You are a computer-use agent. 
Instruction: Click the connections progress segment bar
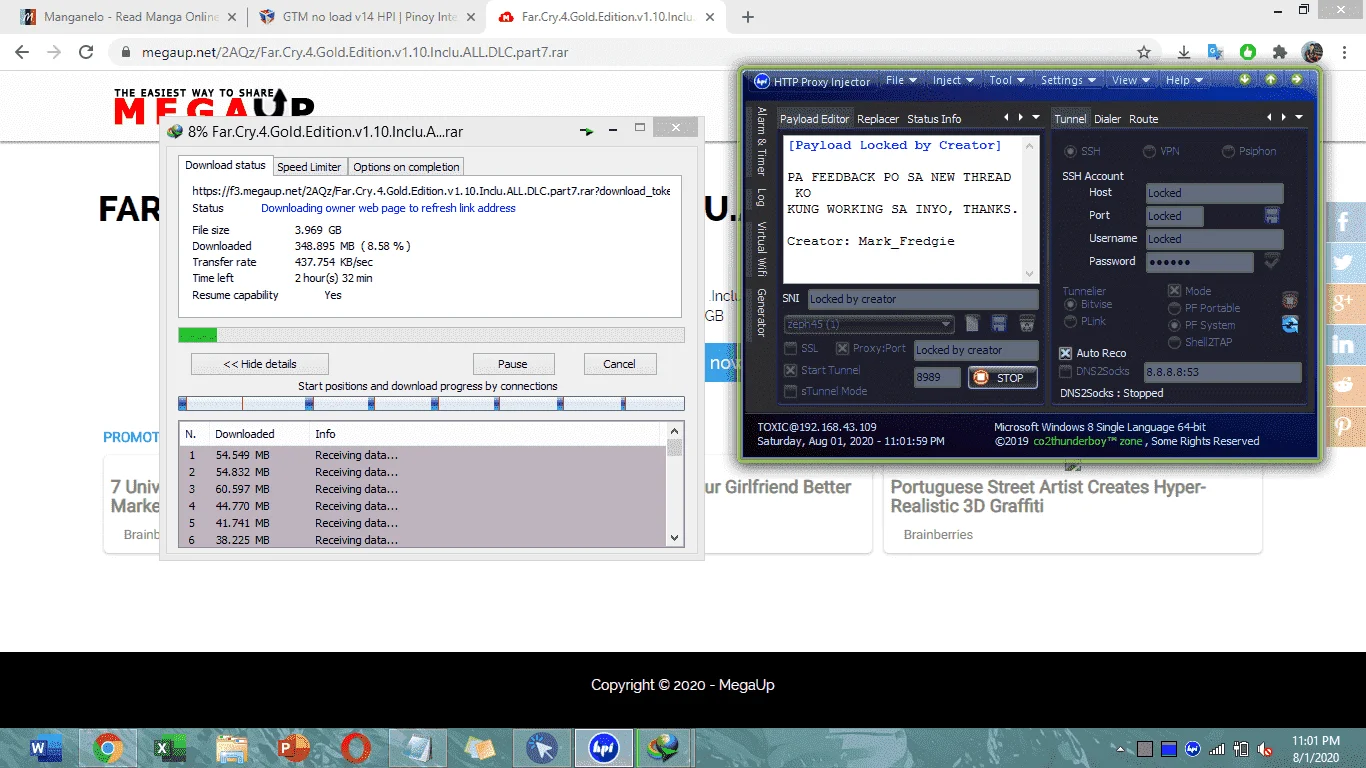431,404
